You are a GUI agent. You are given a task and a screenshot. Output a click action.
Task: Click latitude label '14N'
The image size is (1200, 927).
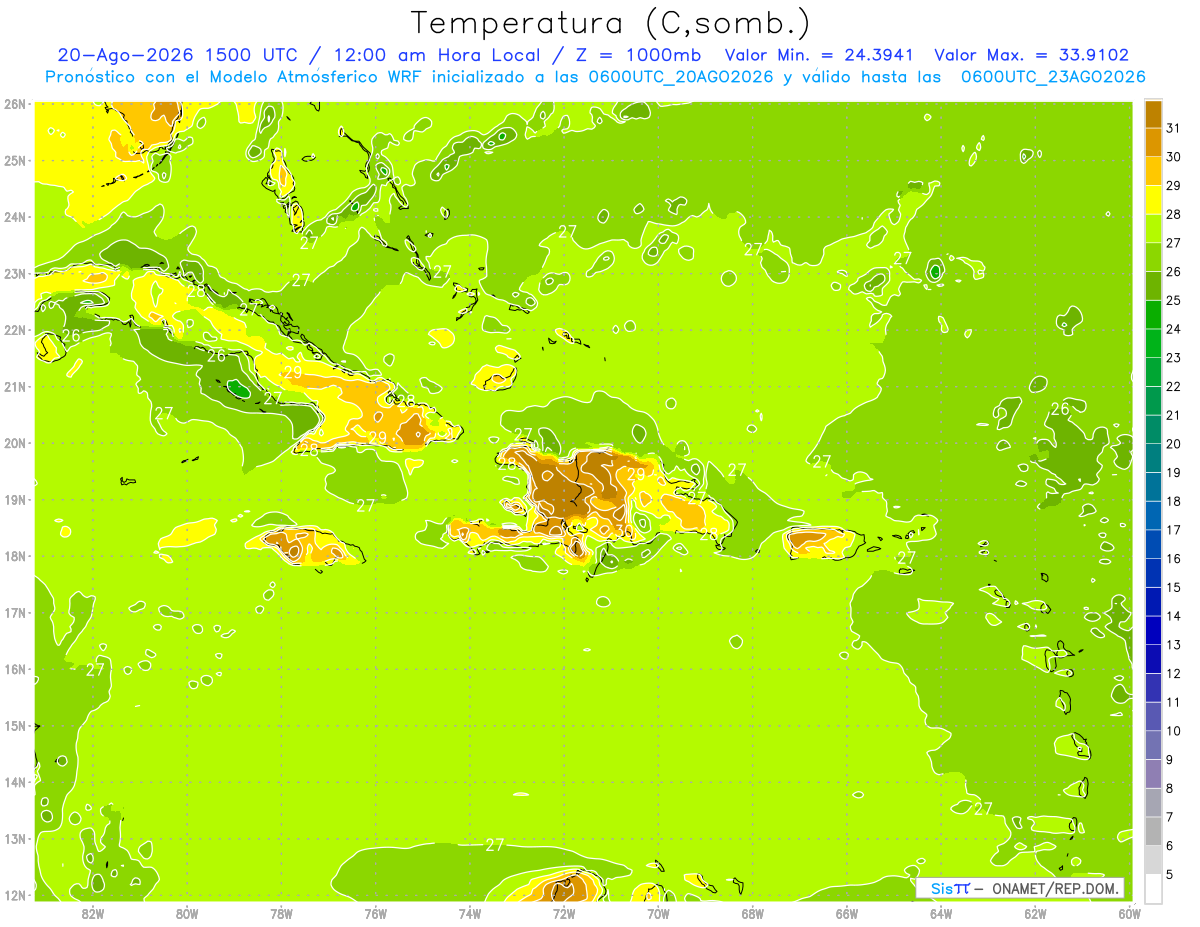coord(15,782)
